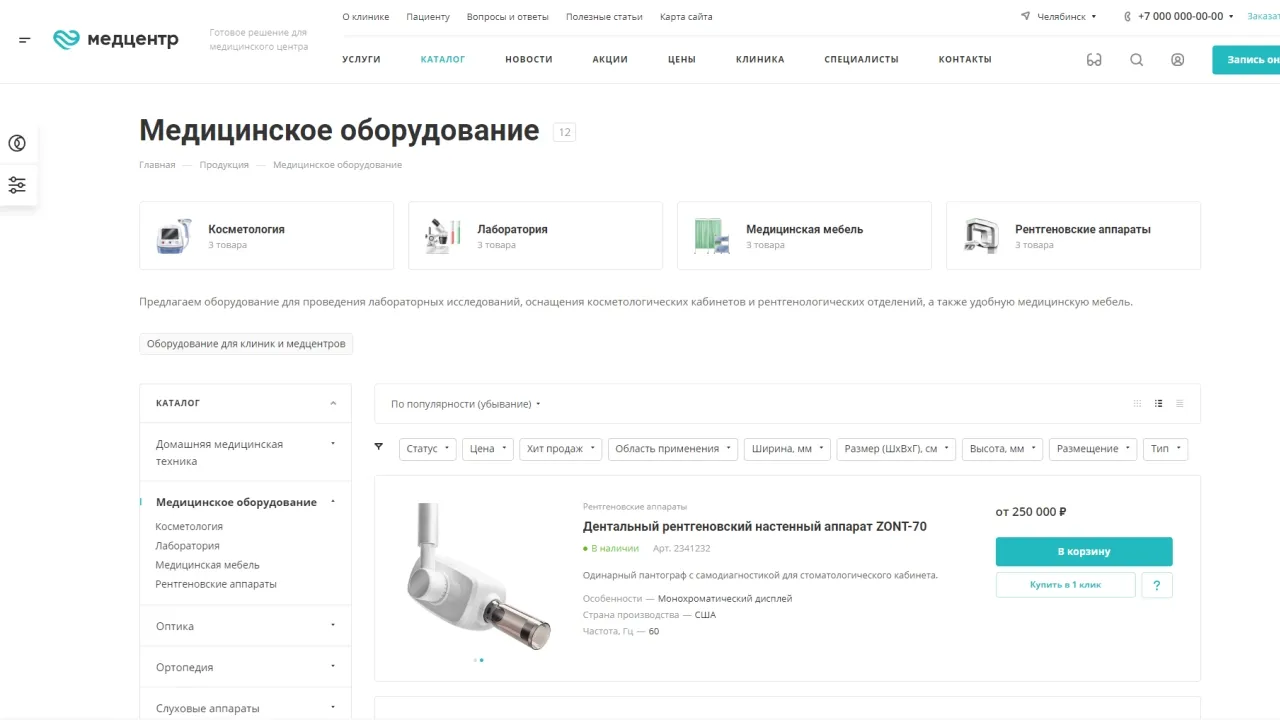Open the Статус filter dropdown
This screenshot has width=1280, height=720.
(x=428, y=449)
